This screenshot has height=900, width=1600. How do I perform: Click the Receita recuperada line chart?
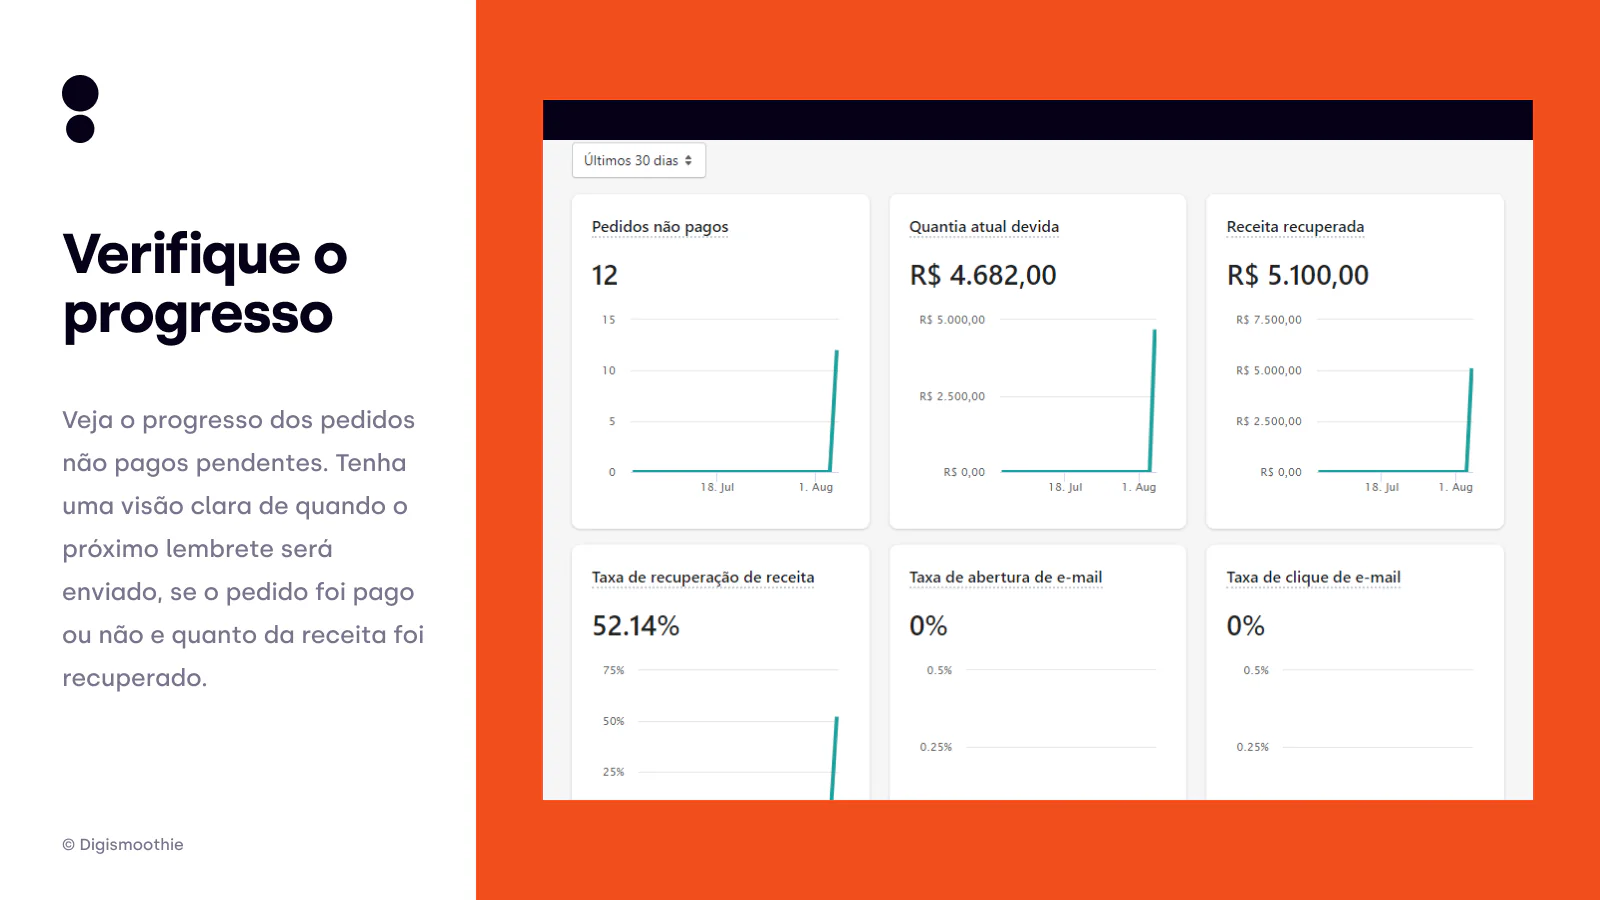(x=1355, y=406)
